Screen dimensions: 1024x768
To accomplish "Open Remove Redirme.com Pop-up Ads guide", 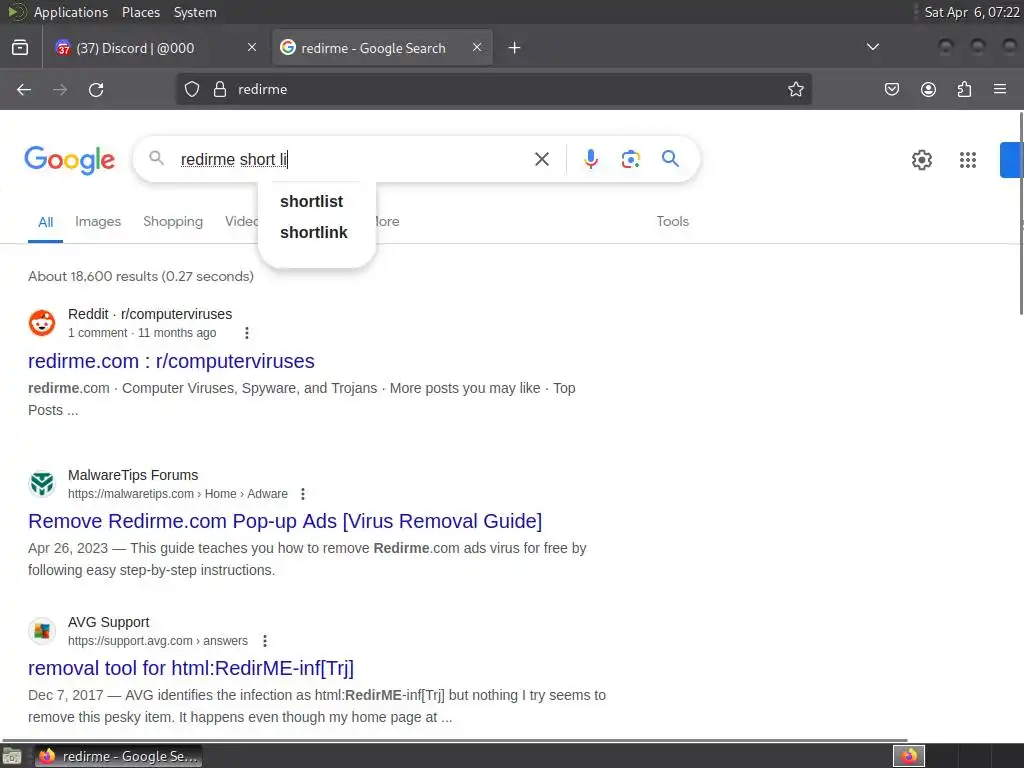I will (x=285, y=521).
